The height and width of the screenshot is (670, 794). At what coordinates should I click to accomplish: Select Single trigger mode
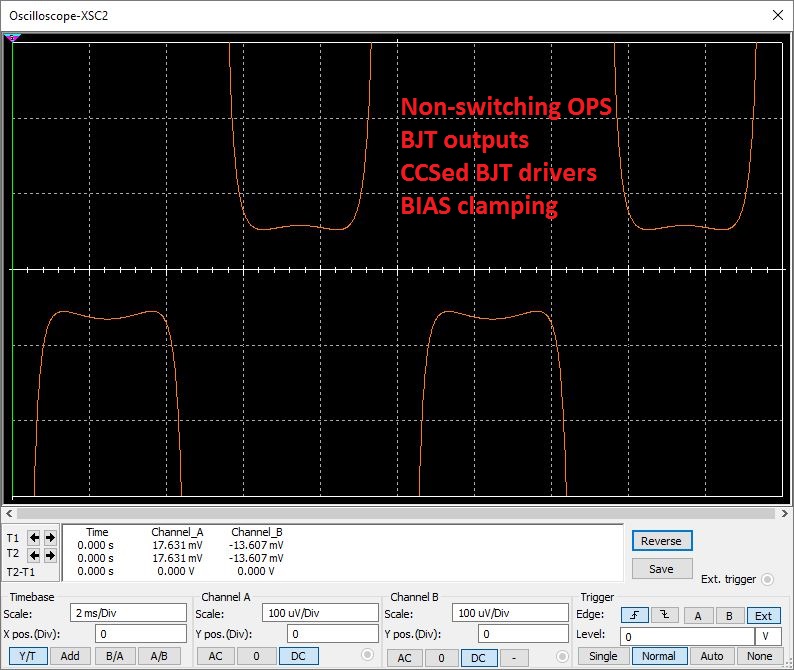603,656
